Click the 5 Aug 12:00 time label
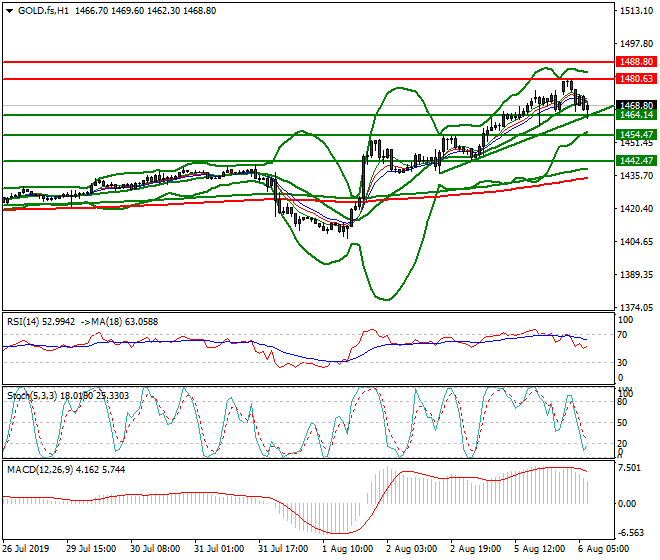This screenshot has width=660, height=560. (538, 549)
